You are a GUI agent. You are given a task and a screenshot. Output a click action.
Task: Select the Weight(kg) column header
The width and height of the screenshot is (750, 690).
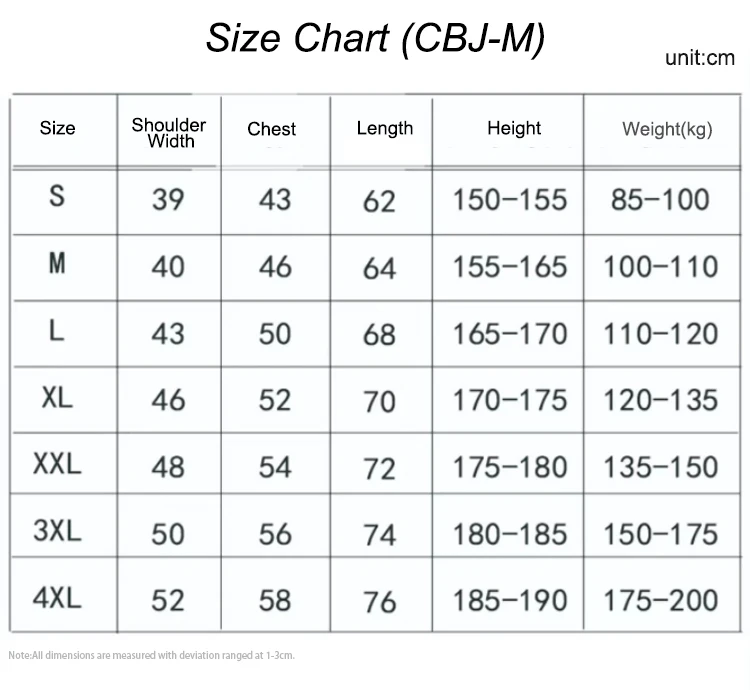pos(667,129)
